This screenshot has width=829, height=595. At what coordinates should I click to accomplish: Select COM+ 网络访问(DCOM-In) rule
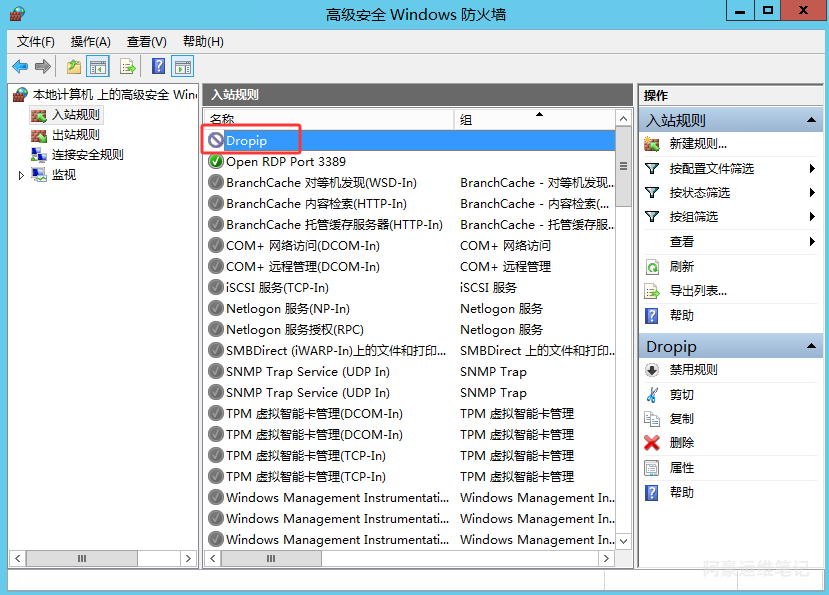pyautogui.click(x=410, y=245)
